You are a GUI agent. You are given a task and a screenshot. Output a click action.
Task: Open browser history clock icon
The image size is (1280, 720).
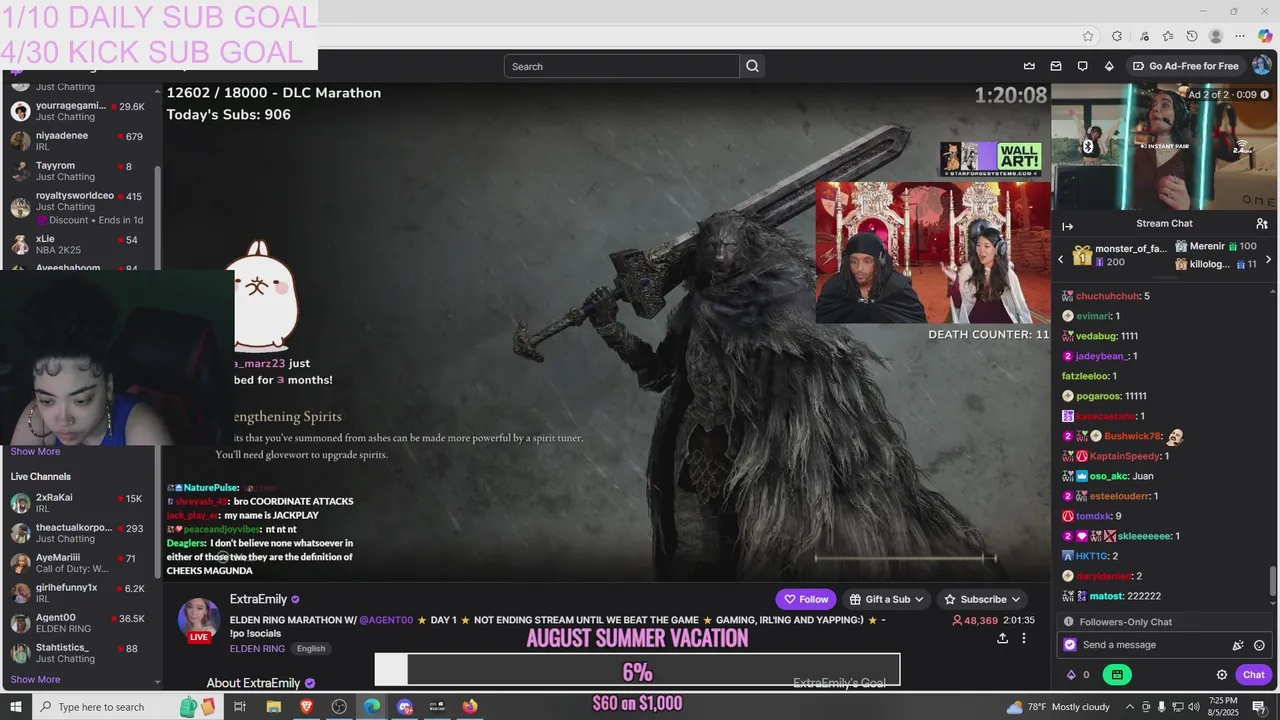pos(1192,36)
